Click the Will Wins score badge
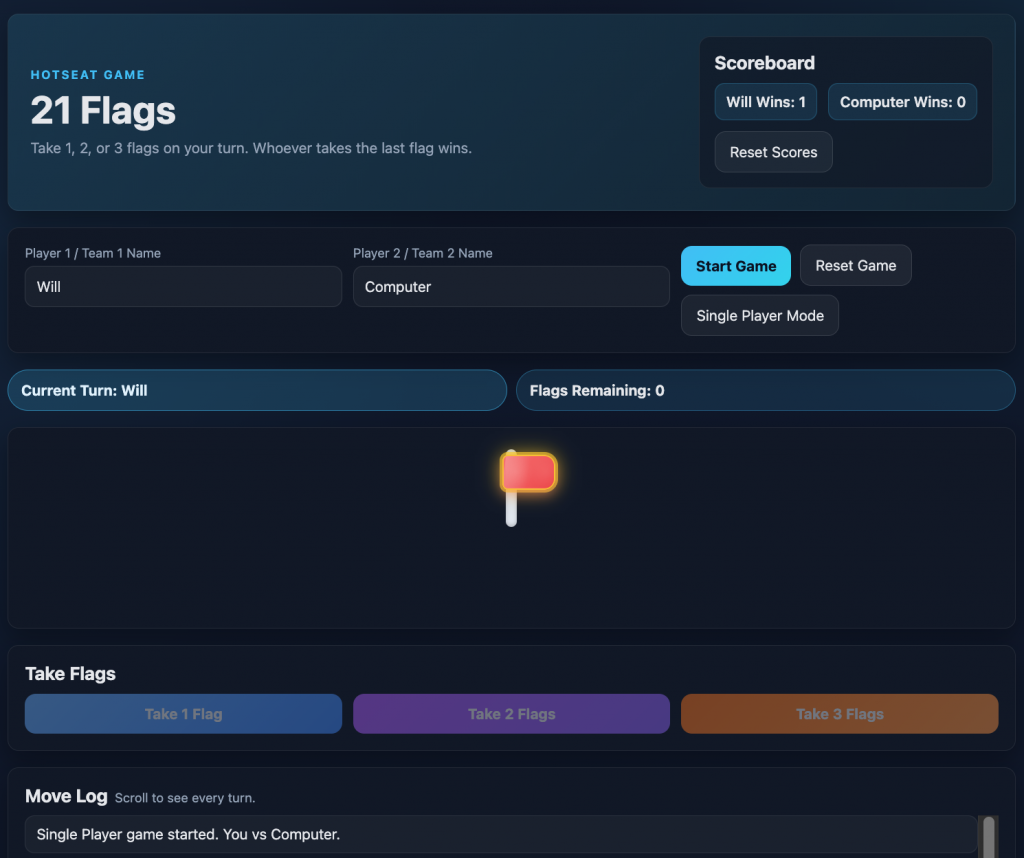The image size is (1024, 858). point(765,102)
